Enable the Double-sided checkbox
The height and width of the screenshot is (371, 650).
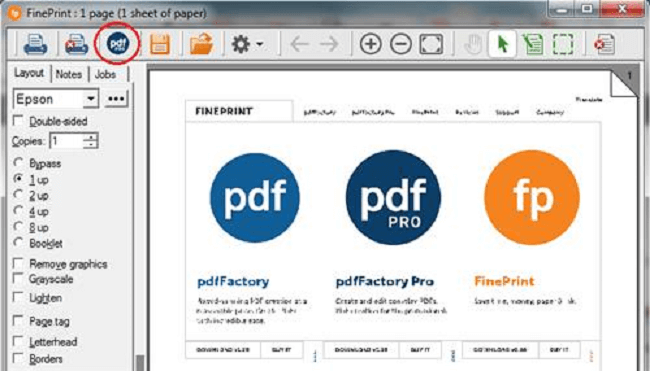(x=18, y=121)
